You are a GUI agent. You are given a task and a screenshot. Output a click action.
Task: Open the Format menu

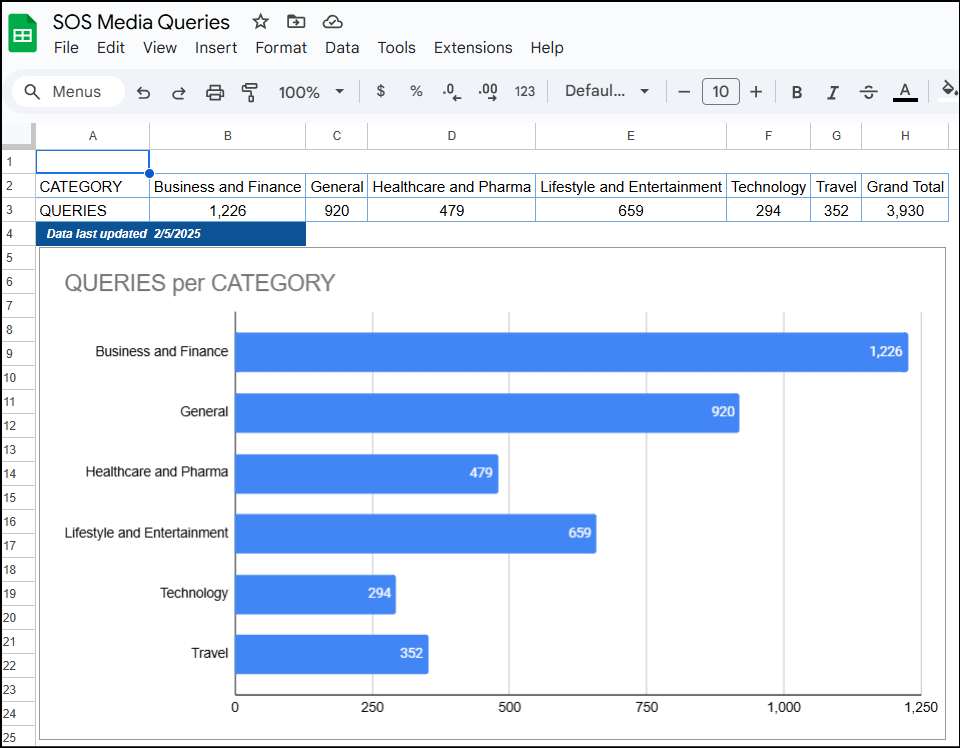point(281,48)
